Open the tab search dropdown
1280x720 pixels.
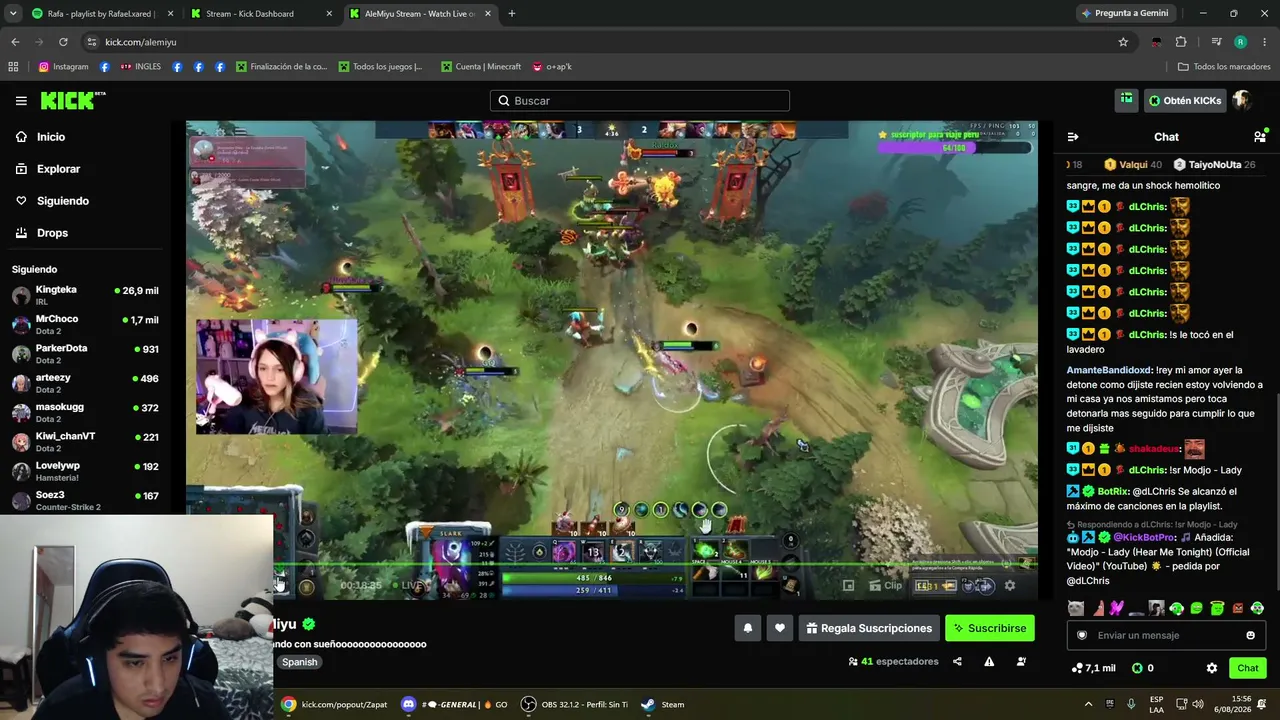click(x=13, y=13)
